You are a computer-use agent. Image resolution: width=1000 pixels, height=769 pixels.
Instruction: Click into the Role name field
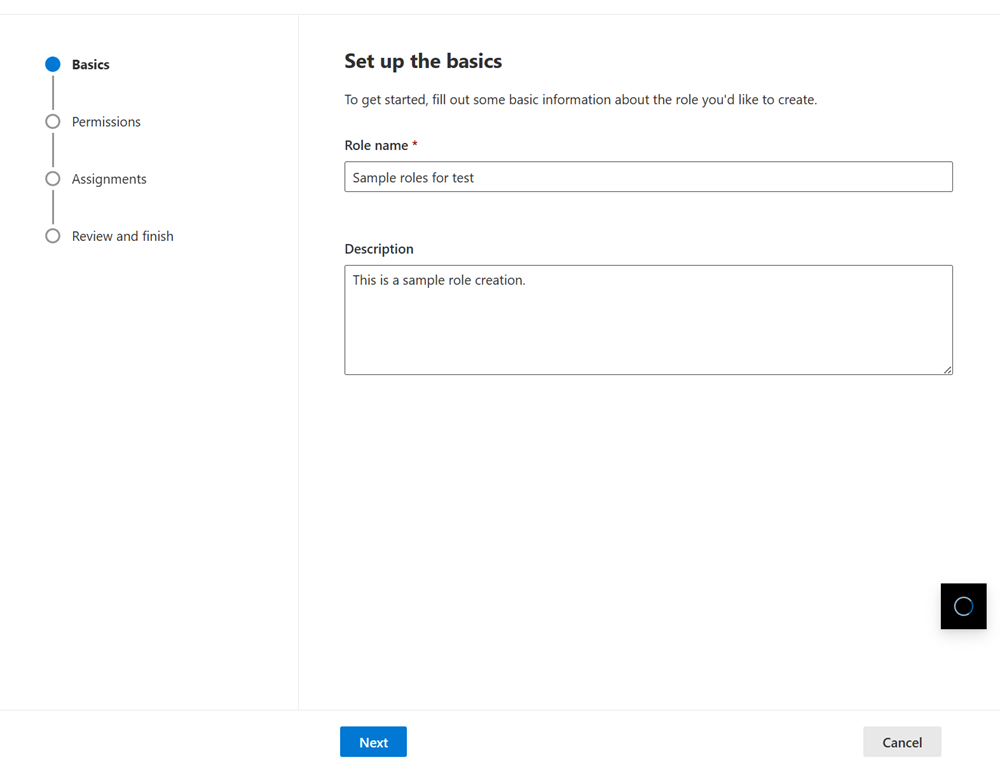click(649, 177)
